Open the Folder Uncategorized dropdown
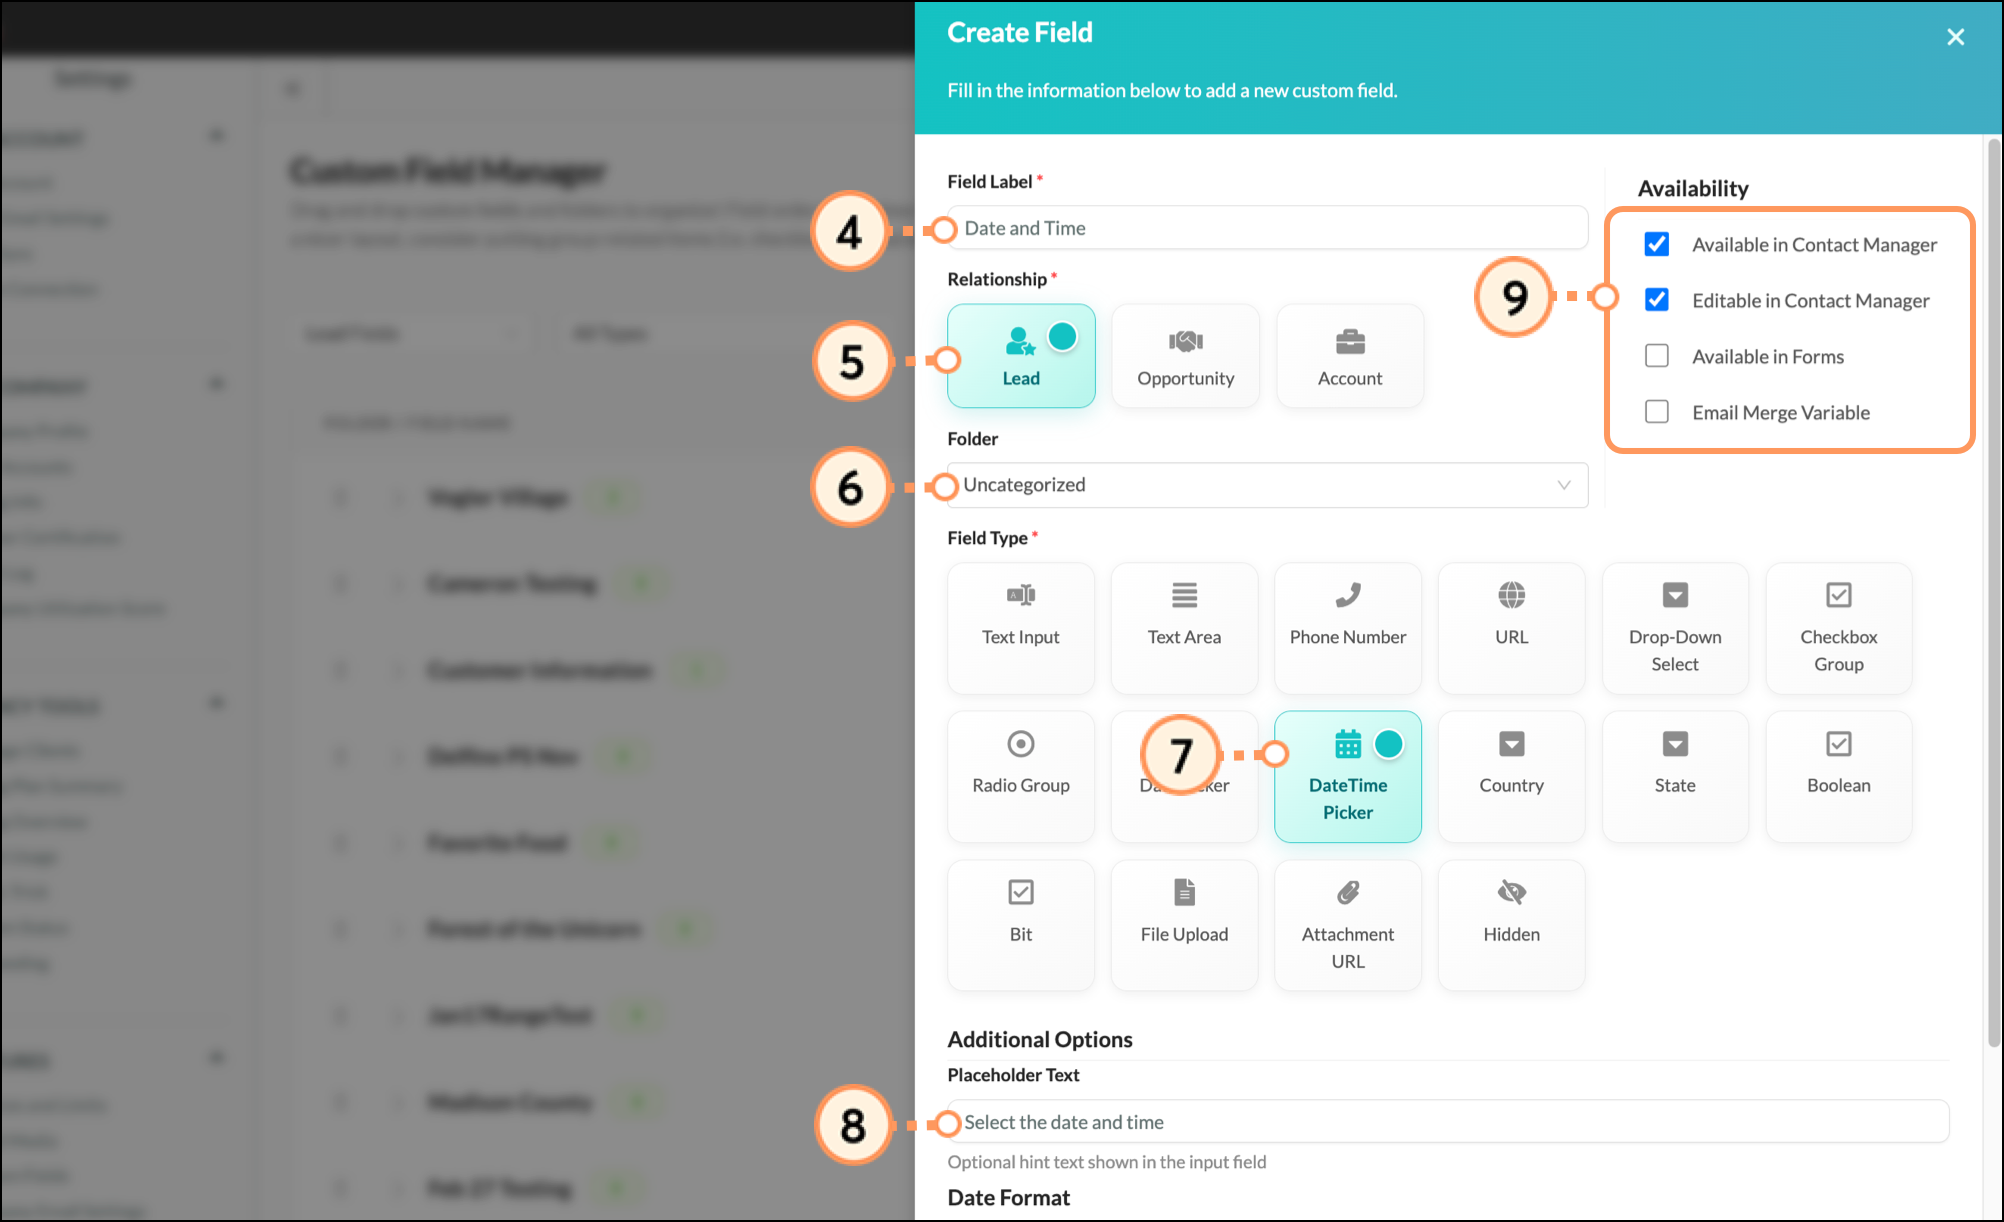Image resolution: width=2004 pixels, height=1222 pixels. point(1267,485)
